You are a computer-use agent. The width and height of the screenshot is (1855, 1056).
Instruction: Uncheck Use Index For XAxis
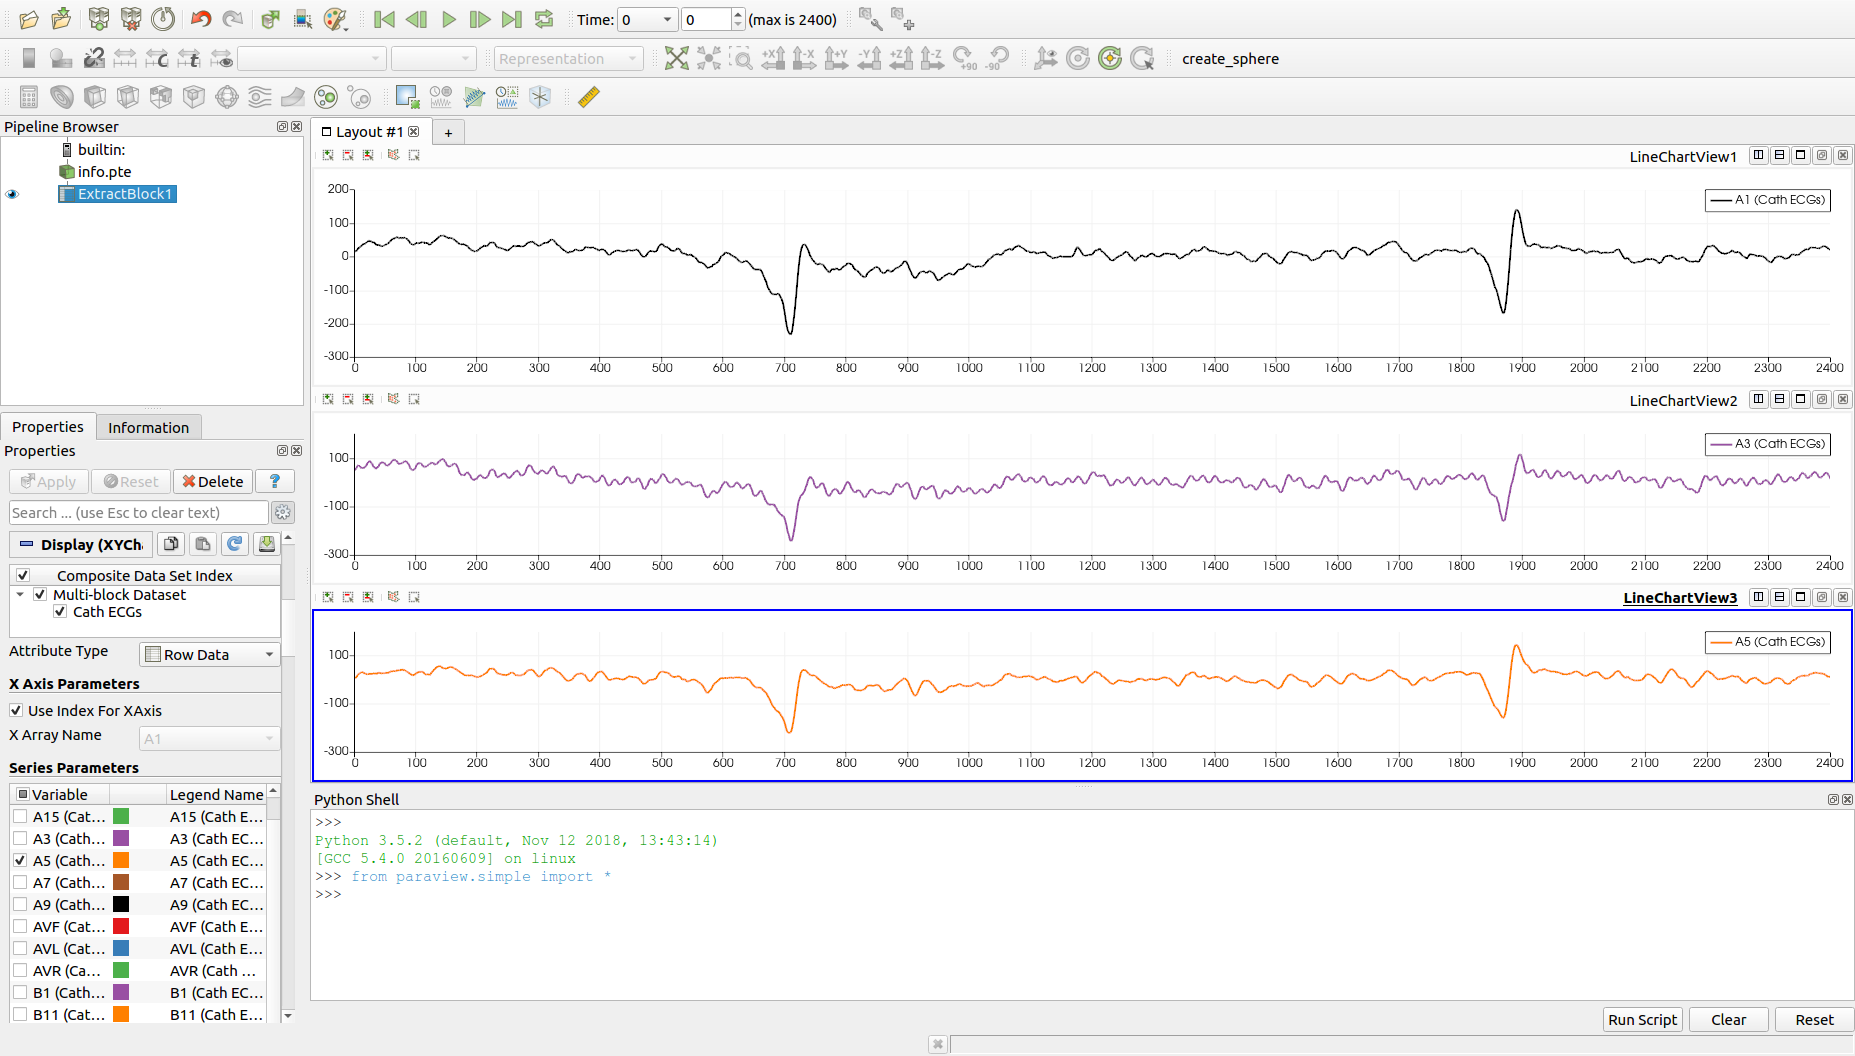[x=16, y=711]
